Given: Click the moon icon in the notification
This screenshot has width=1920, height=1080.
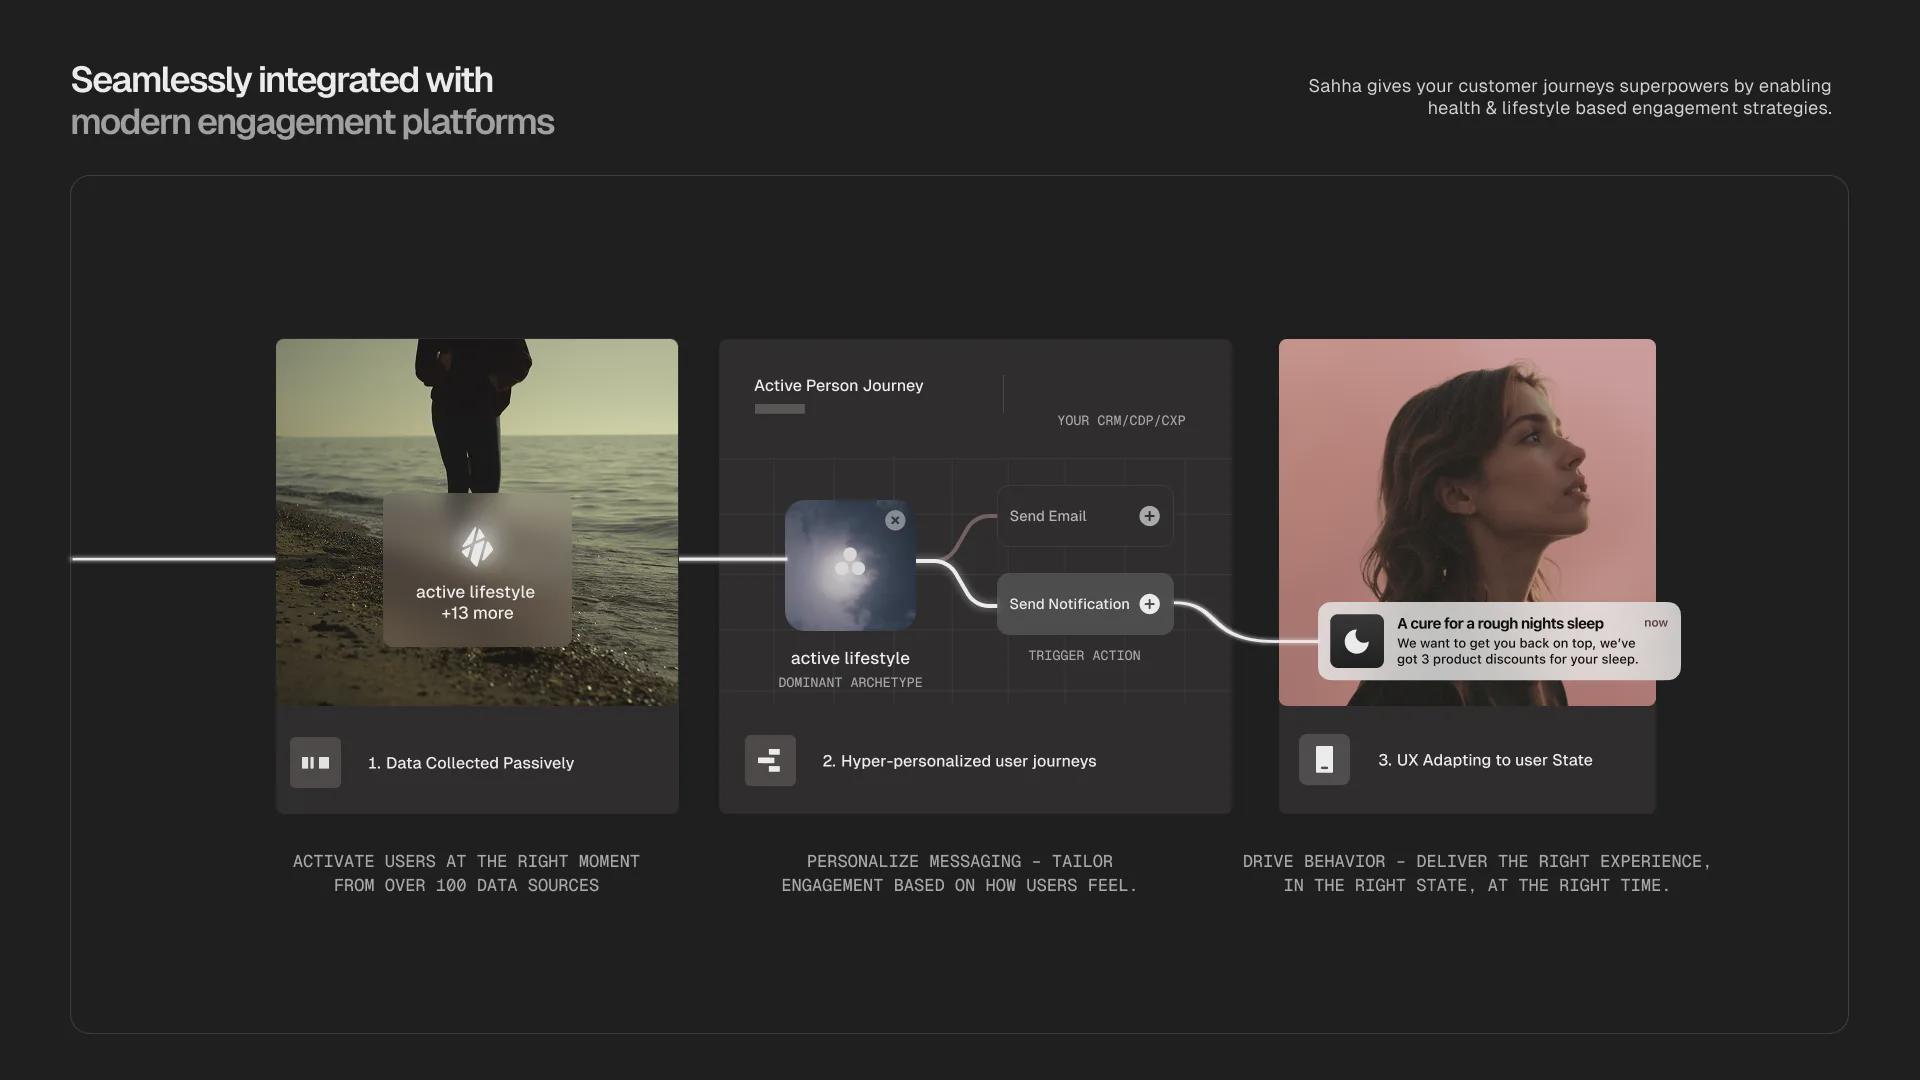Looking at the screenshot, I should 1357,641.
